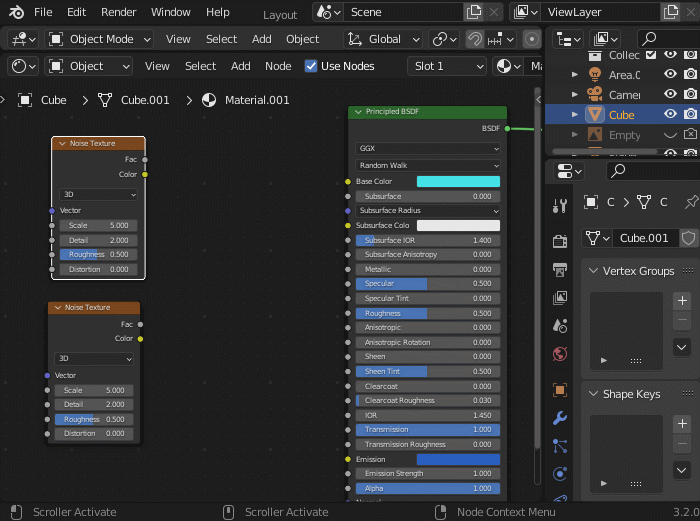Click the Base Color cyan swatch
Screen dimensions: 700x521
coord(458,182)
